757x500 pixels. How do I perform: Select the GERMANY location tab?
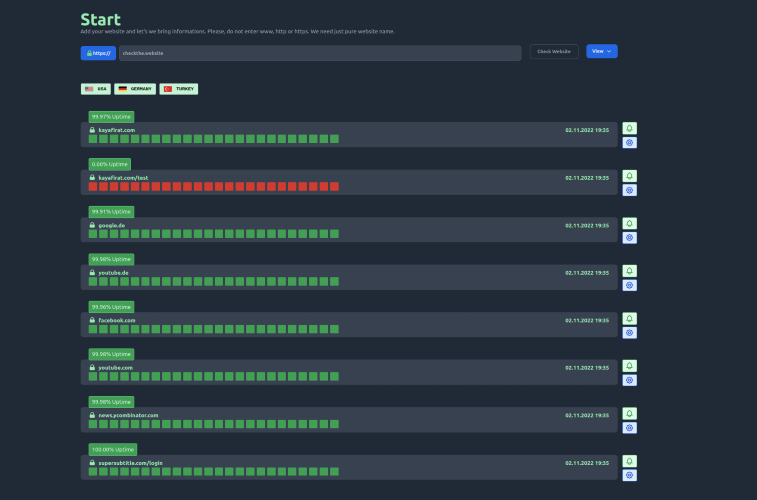coord(135,89)
